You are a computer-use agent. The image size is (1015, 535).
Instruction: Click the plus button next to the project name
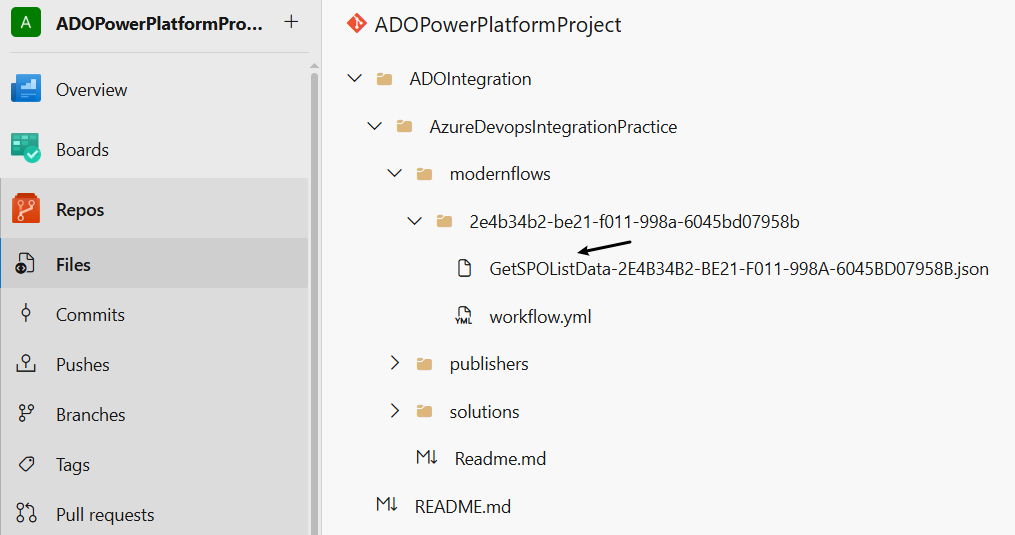[x=291, y=22]
